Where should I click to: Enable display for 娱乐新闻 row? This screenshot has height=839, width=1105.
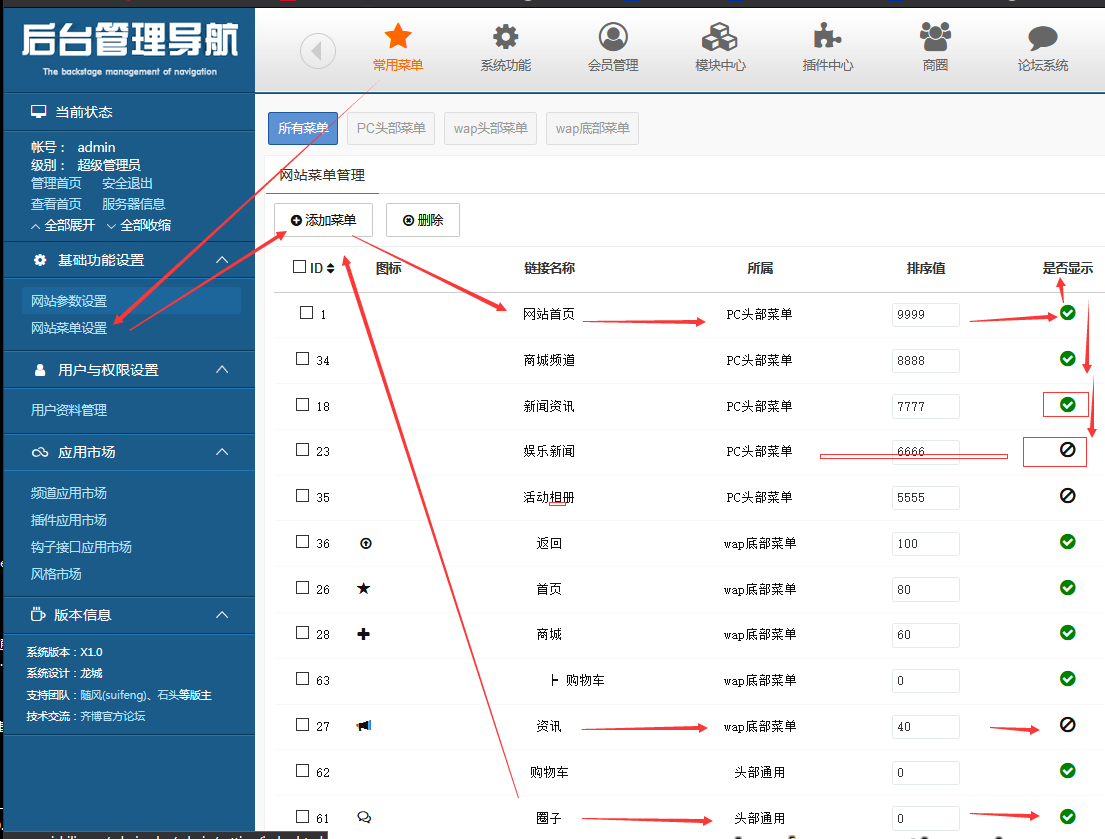(1067, 451)
